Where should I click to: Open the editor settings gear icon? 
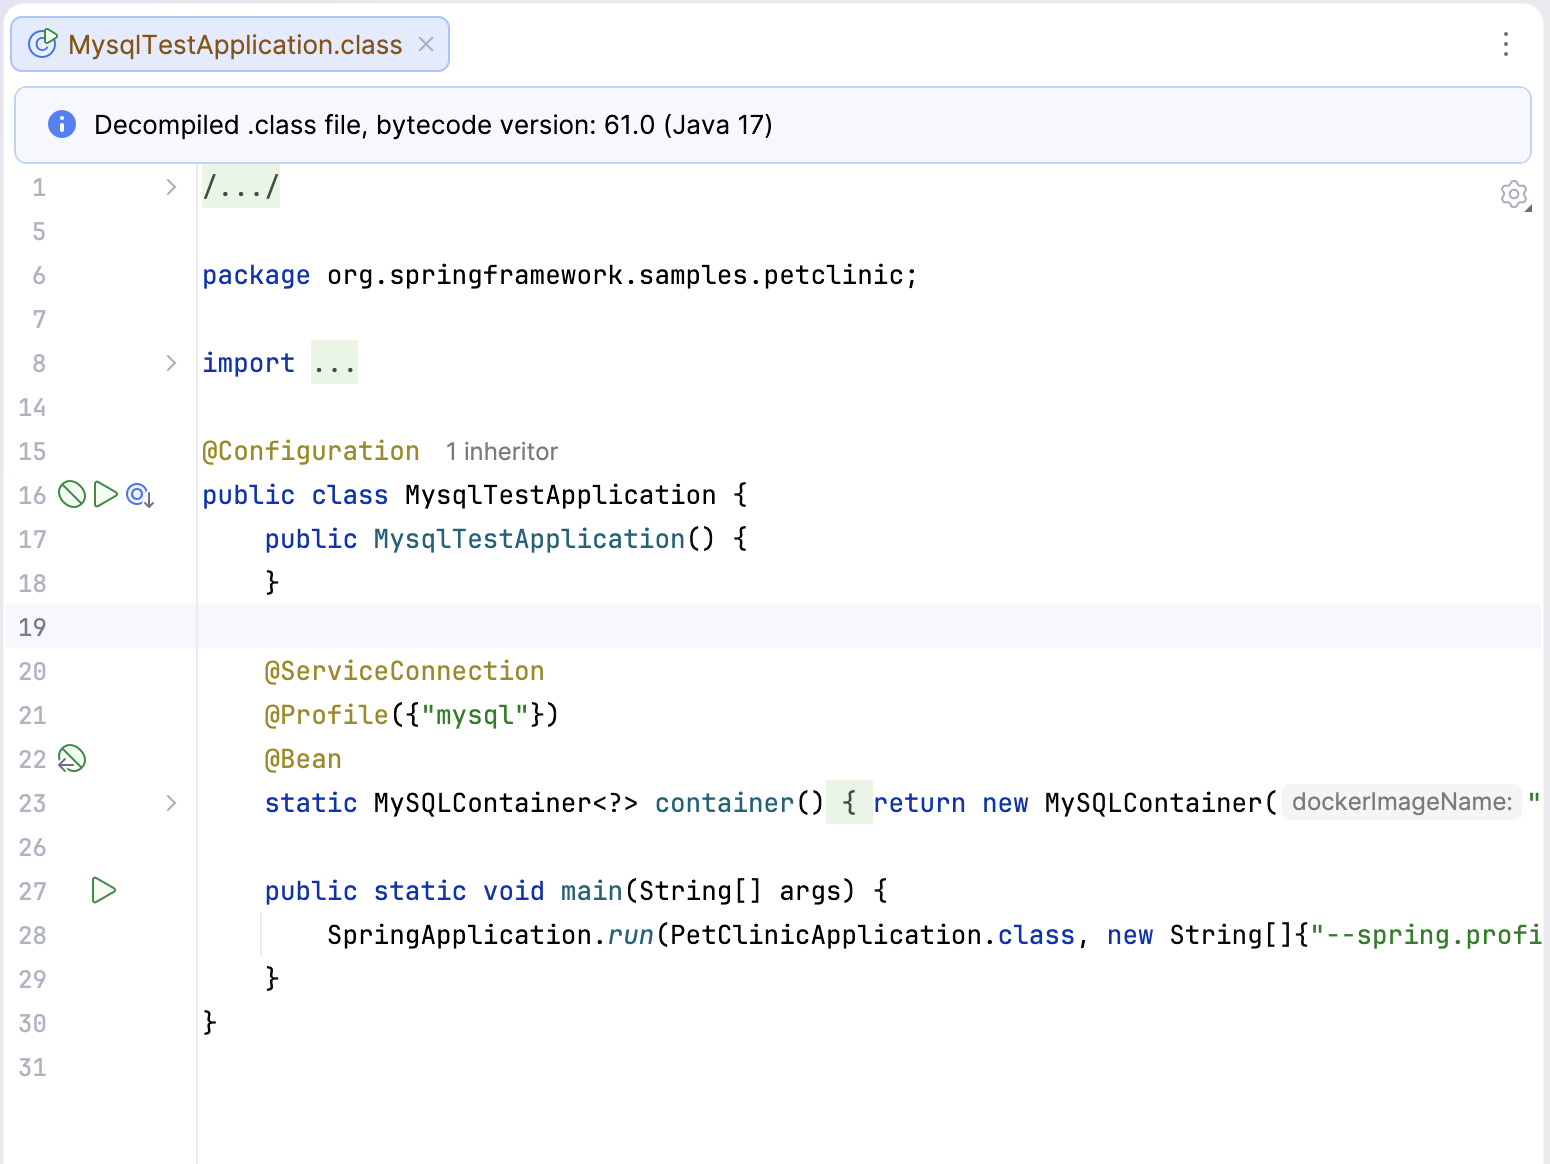[1514, 194]
